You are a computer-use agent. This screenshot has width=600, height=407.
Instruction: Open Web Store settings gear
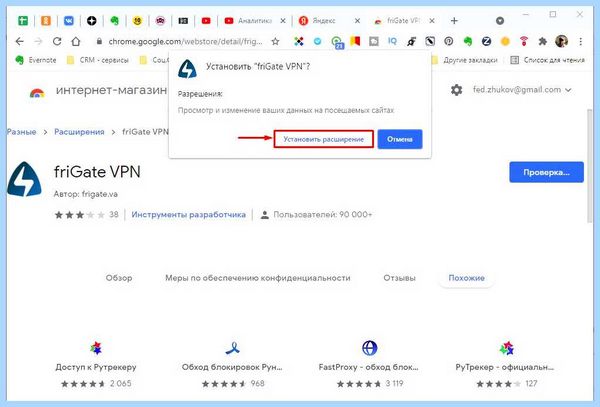456,90
